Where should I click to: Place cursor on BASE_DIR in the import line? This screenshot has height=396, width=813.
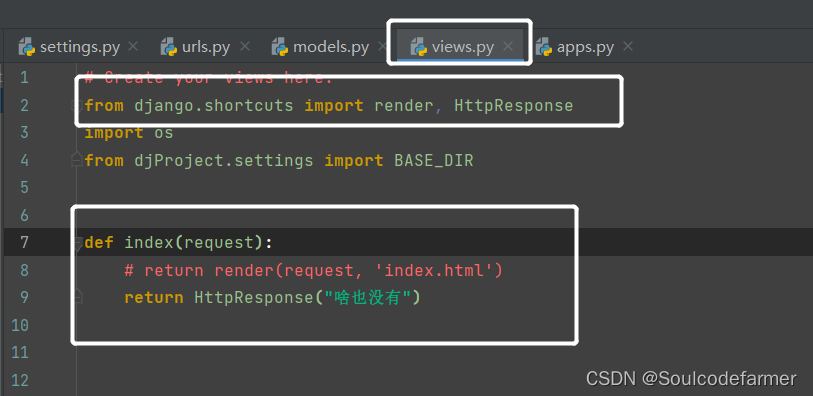pyautogui.click(x=433, y=160)
